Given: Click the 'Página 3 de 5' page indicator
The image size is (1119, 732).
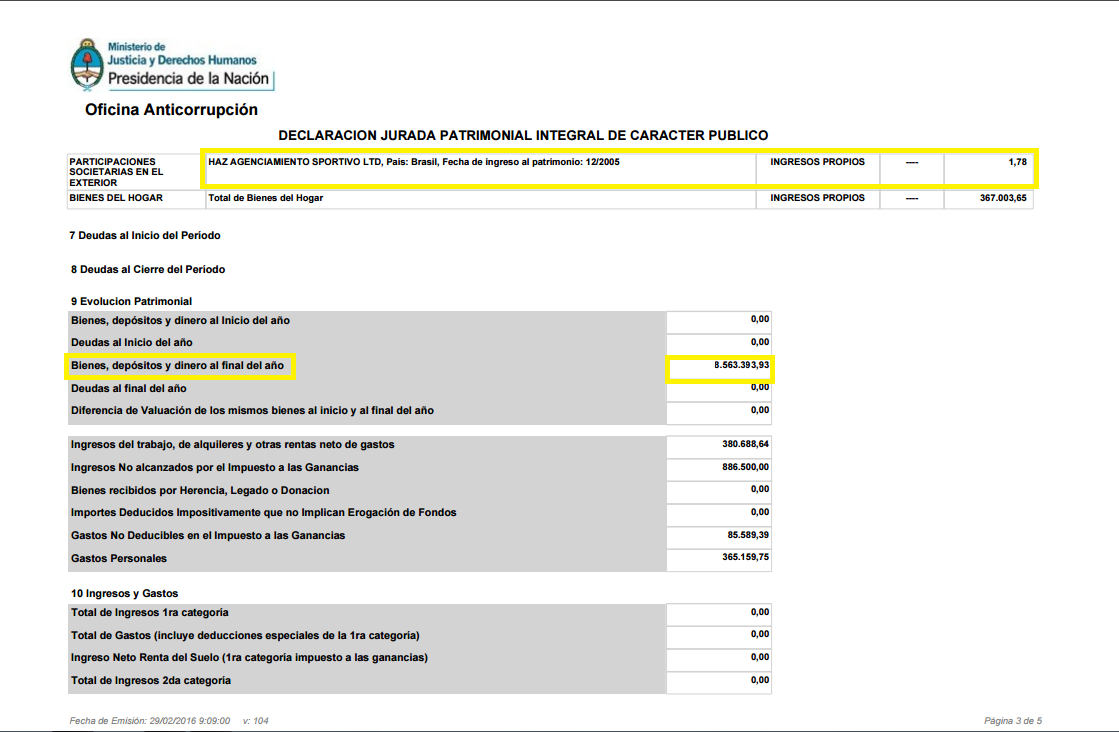Looking at the screenshot, I should pos(1012,720).
